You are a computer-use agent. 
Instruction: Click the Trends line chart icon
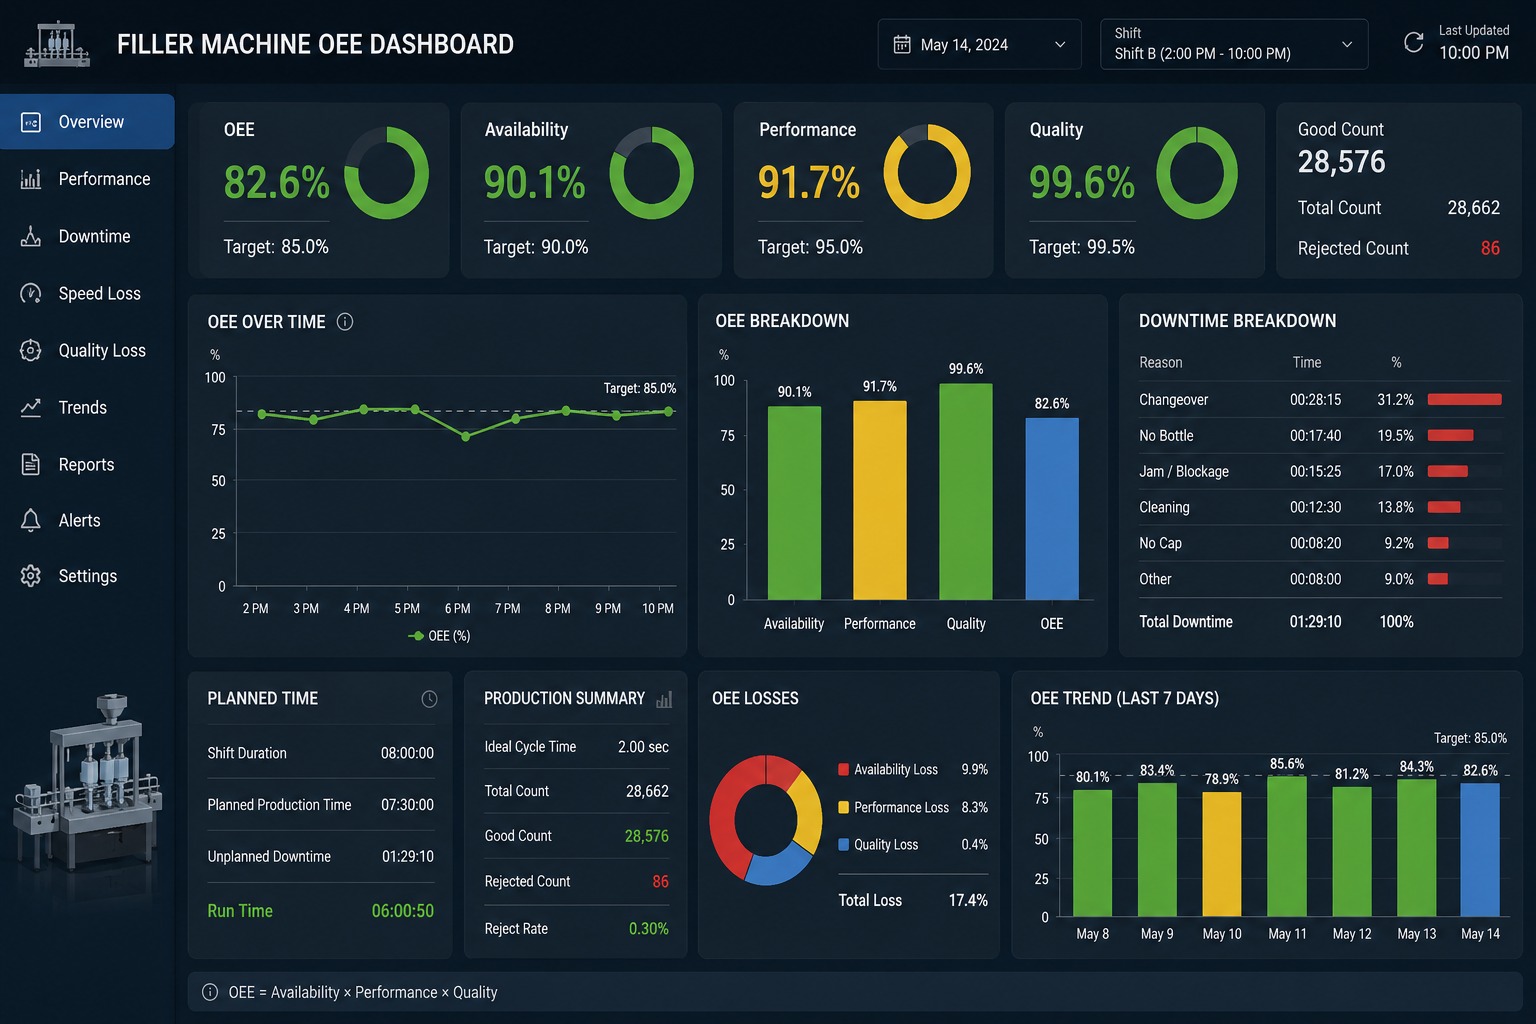click(x=31, y=407)
